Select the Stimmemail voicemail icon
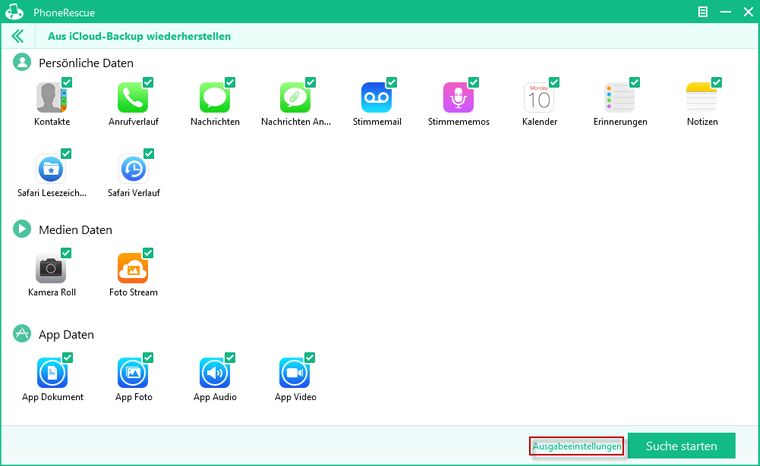The width and height of the screenshot is (760, 466). 376,97
